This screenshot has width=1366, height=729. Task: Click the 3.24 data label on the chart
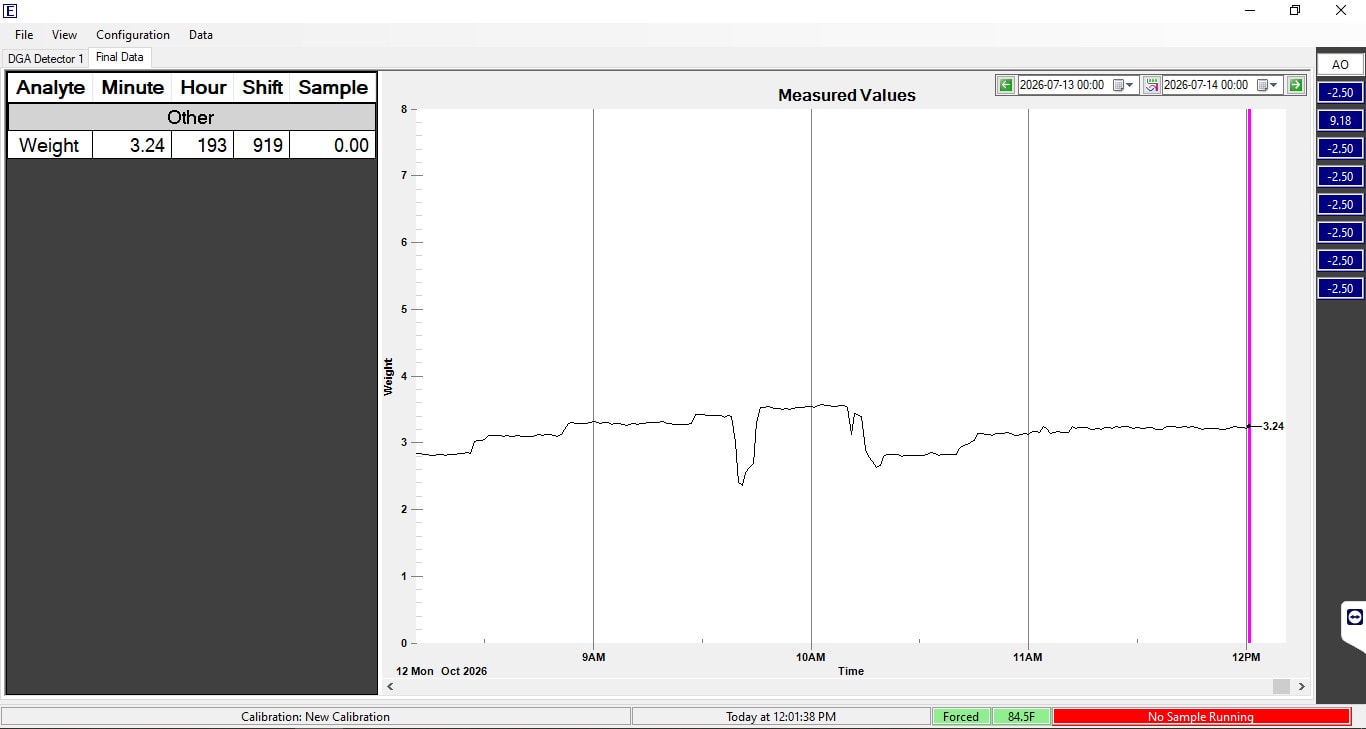coord(1273,426)
